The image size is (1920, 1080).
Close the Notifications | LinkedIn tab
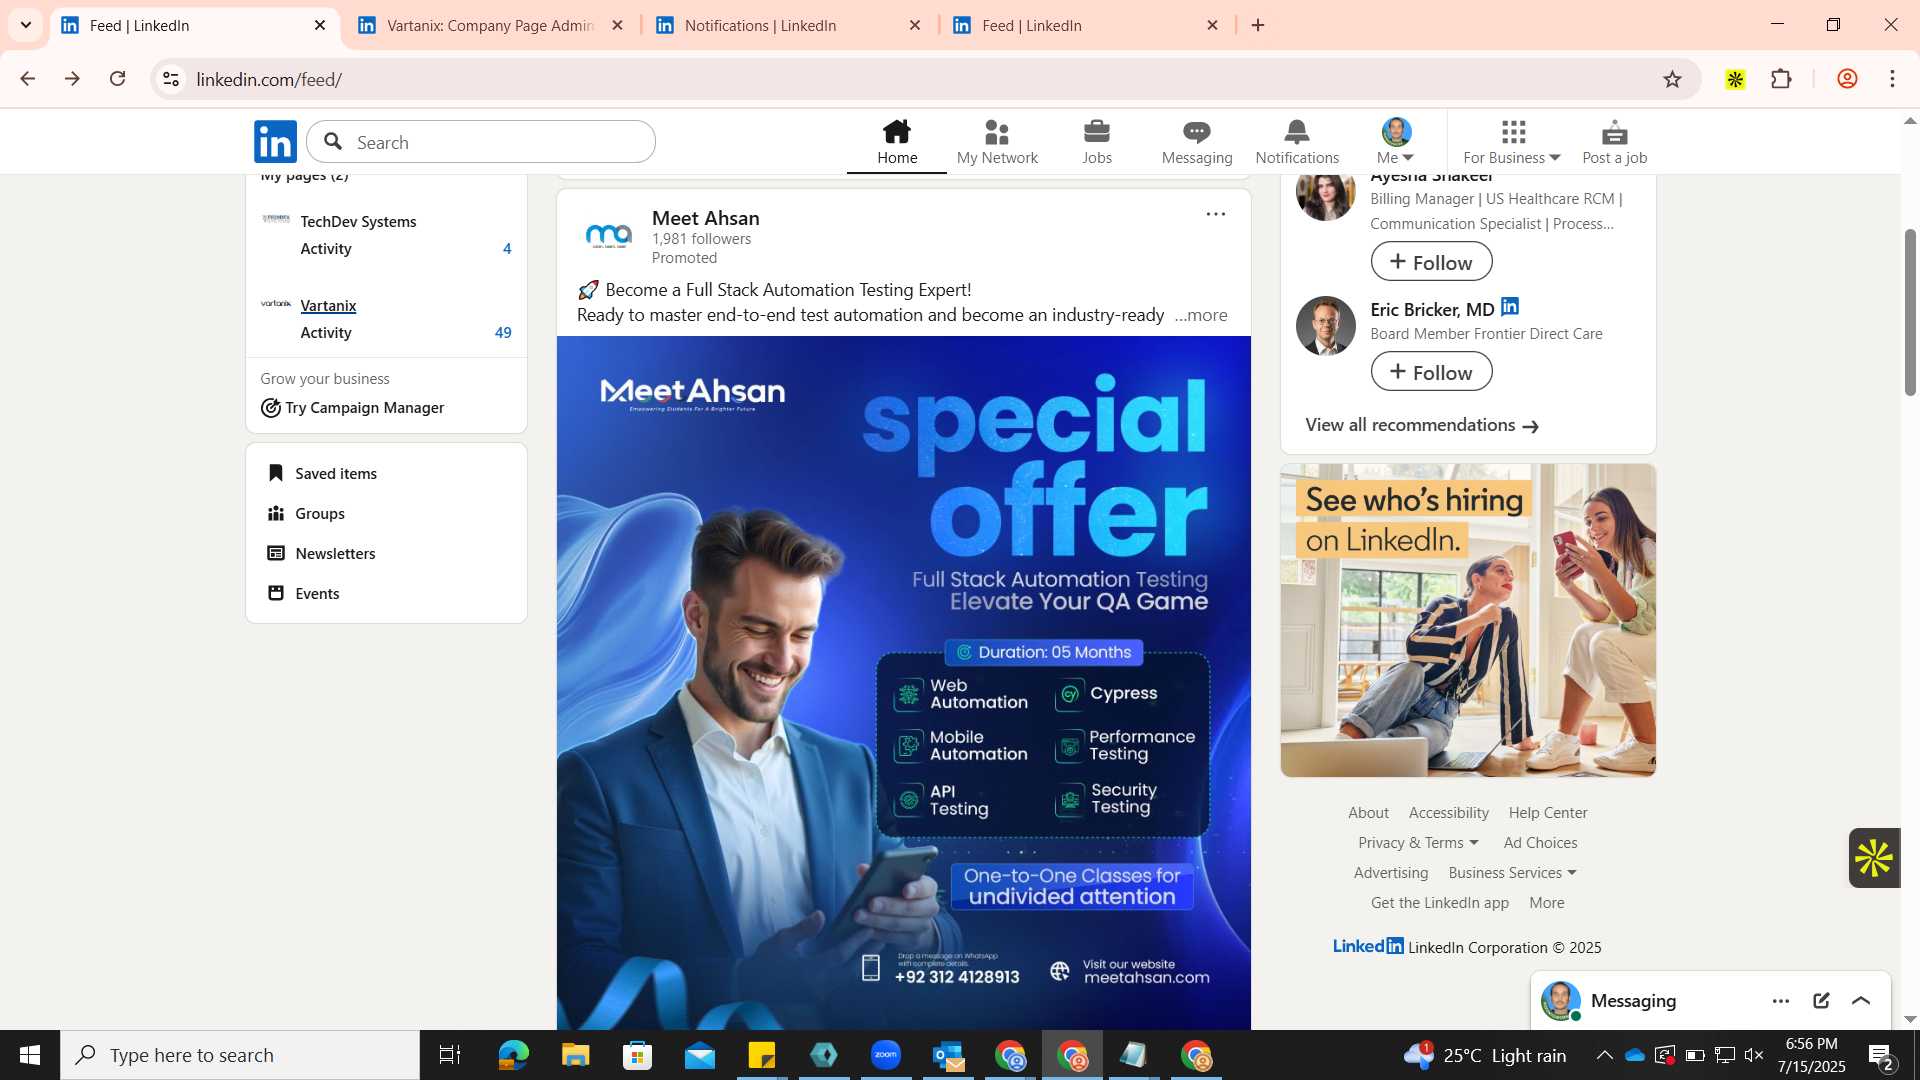914,25
